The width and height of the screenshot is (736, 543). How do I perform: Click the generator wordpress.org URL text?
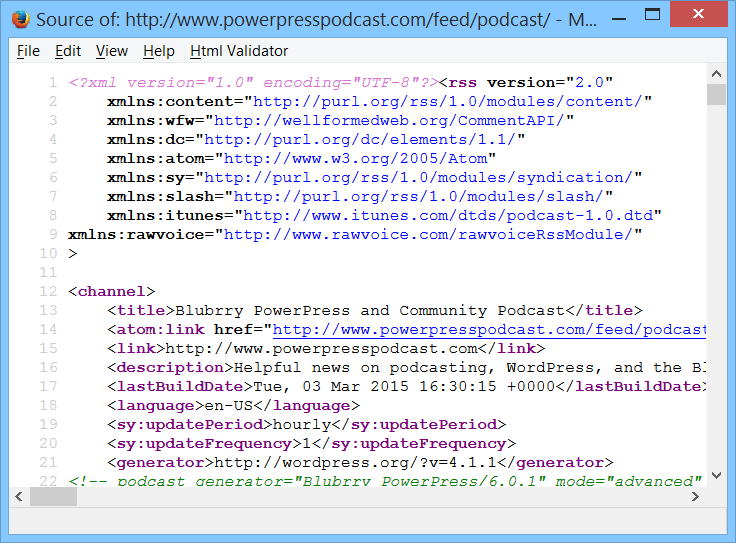(355, 462)
